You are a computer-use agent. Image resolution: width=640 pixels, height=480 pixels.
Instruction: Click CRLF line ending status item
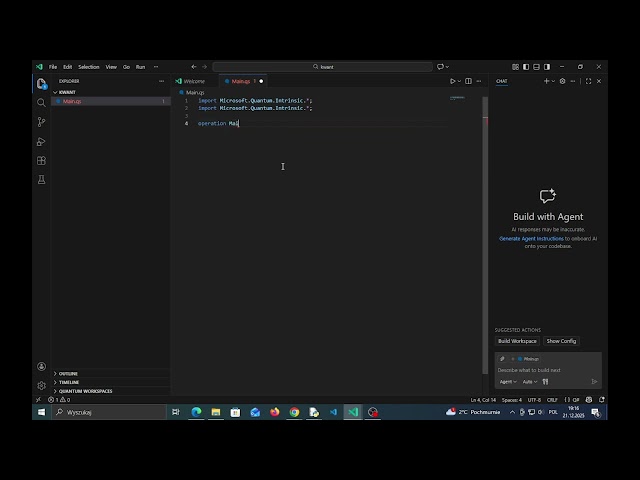(x=552, y=400)
